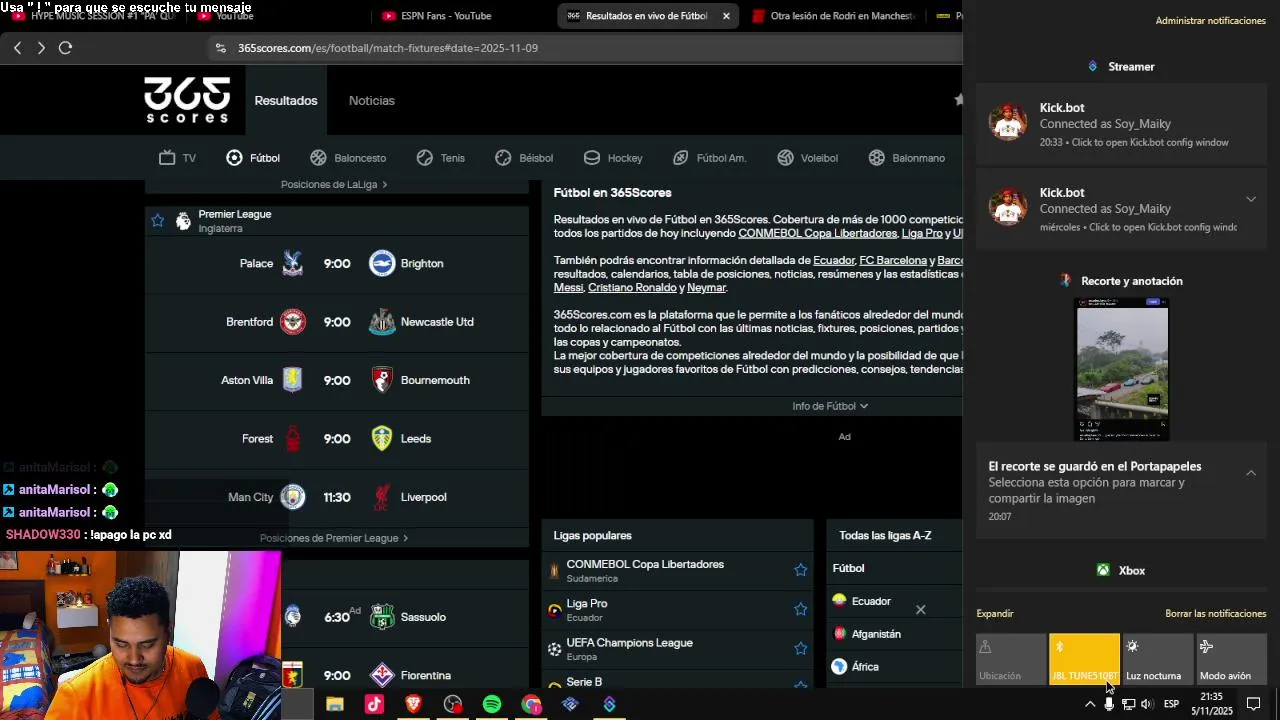The height and width of the screenshot is (720, 1280).
Task: Open the Cristiano Ronaldo link
Action: point(632,287)
